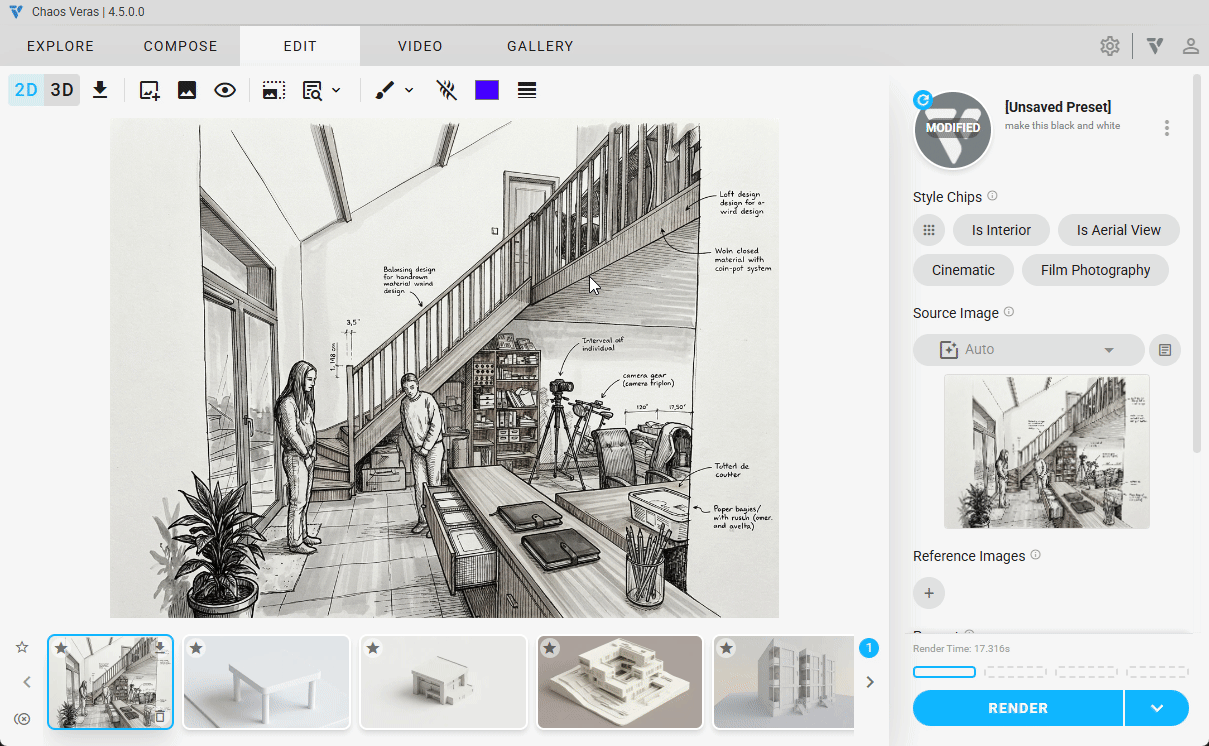The height and width of the screenshot is (746, 1209).
Task: Switch to 2D edit mode
Action: [26, 90]
